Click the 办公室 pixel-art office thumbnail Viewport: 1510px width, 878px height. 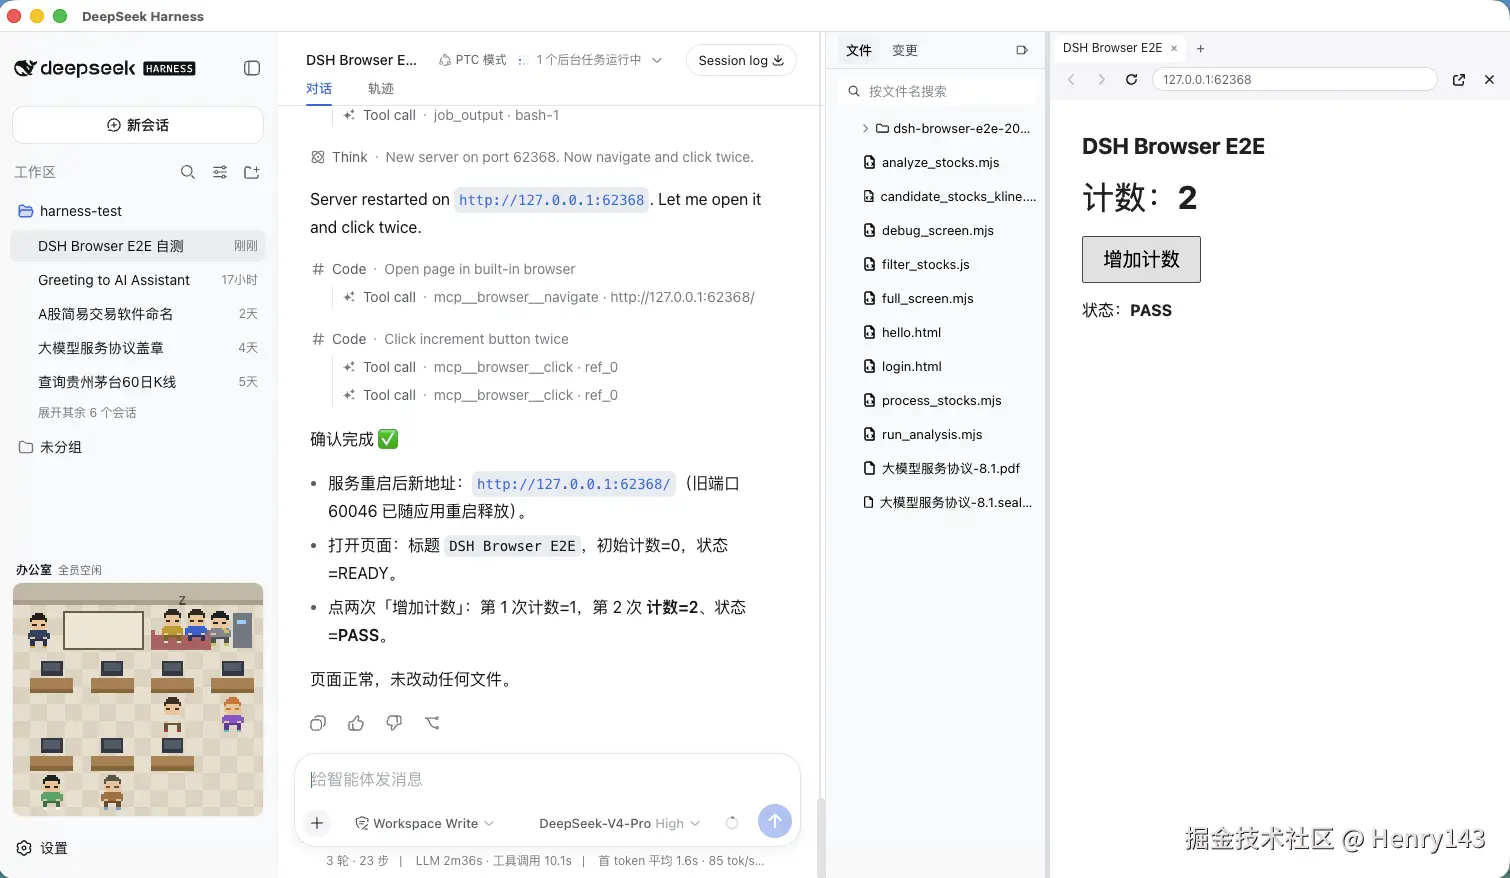click(x=138, y=699)
